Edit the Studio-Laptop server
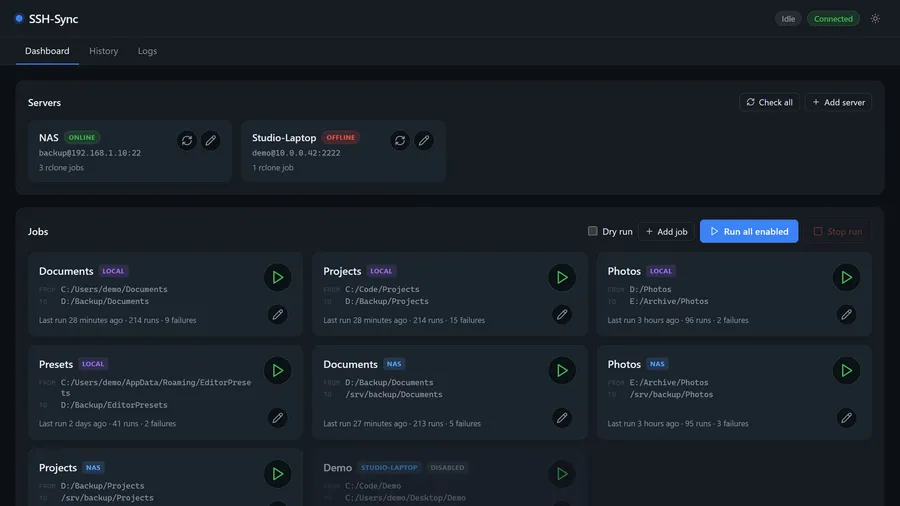 (424, 141)
